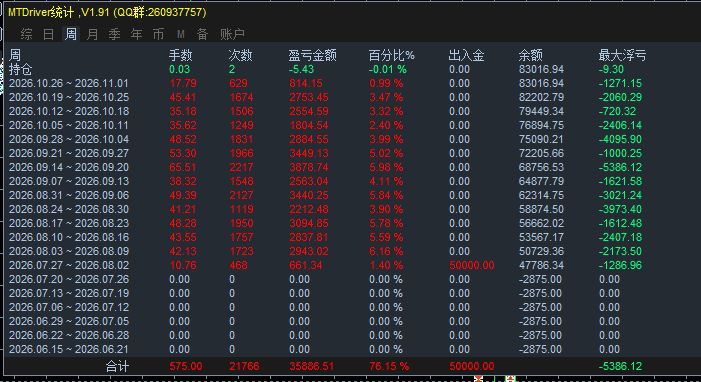Image resolution: width=701 pixels, height=382 pixels.
Task: Switch to the 账户 account tab
Action: [232, 34]
